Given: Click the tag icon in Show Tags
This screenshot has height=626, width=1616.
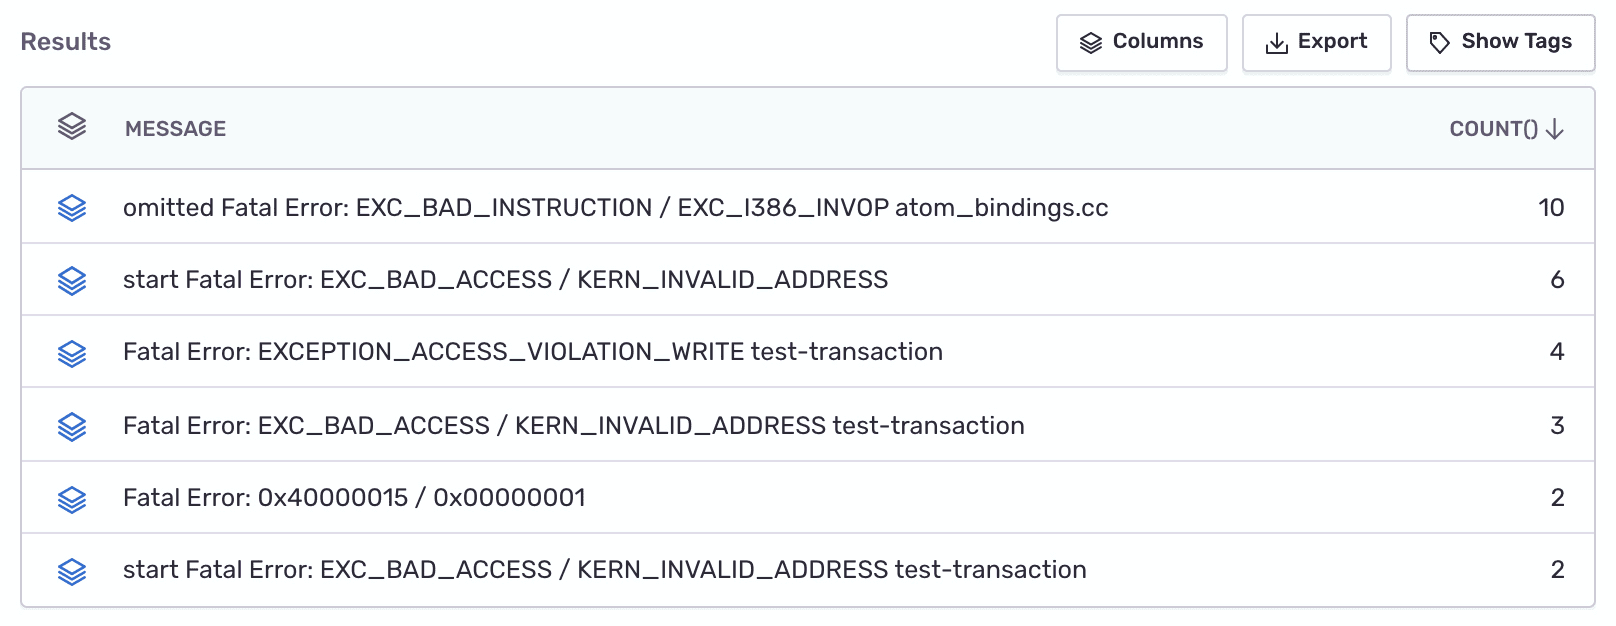Looking at the screenshot, I should coord(1439,43).
